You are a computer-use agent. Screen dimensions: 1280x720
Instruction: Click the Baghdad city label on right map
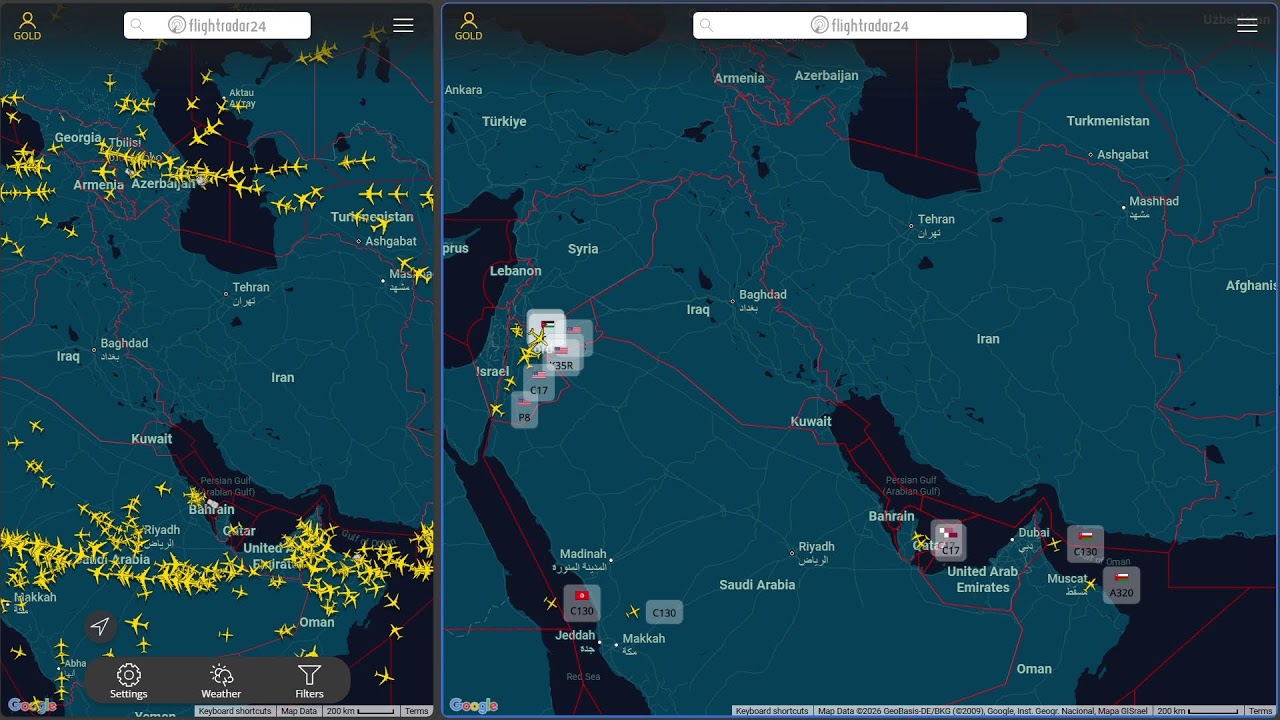pos(763,294)
